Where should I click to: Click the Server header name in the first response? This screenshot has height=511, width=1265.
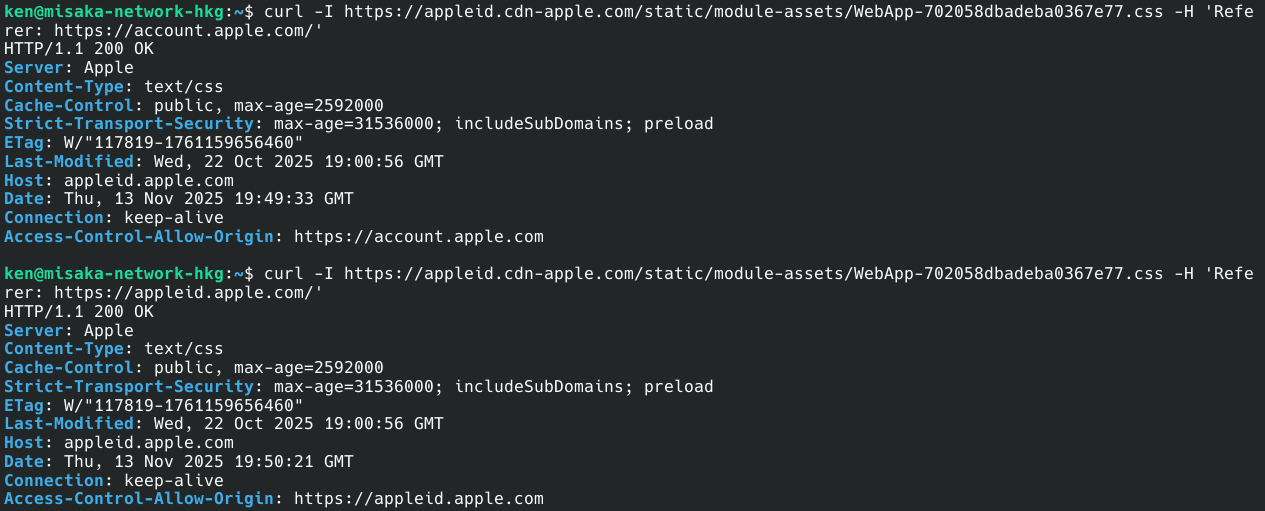click(28, 68)
